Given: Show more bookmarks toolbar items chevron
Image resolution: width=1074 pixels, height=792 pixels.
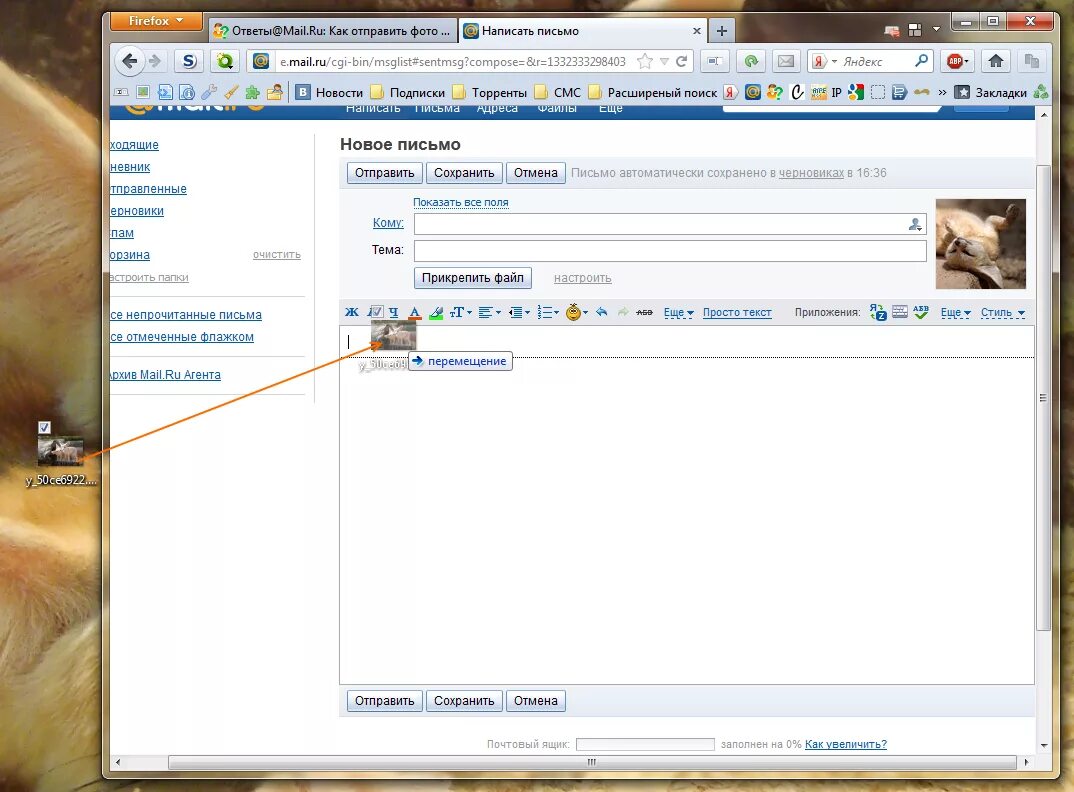Looking at the screenshot, I should pos(942,92).
